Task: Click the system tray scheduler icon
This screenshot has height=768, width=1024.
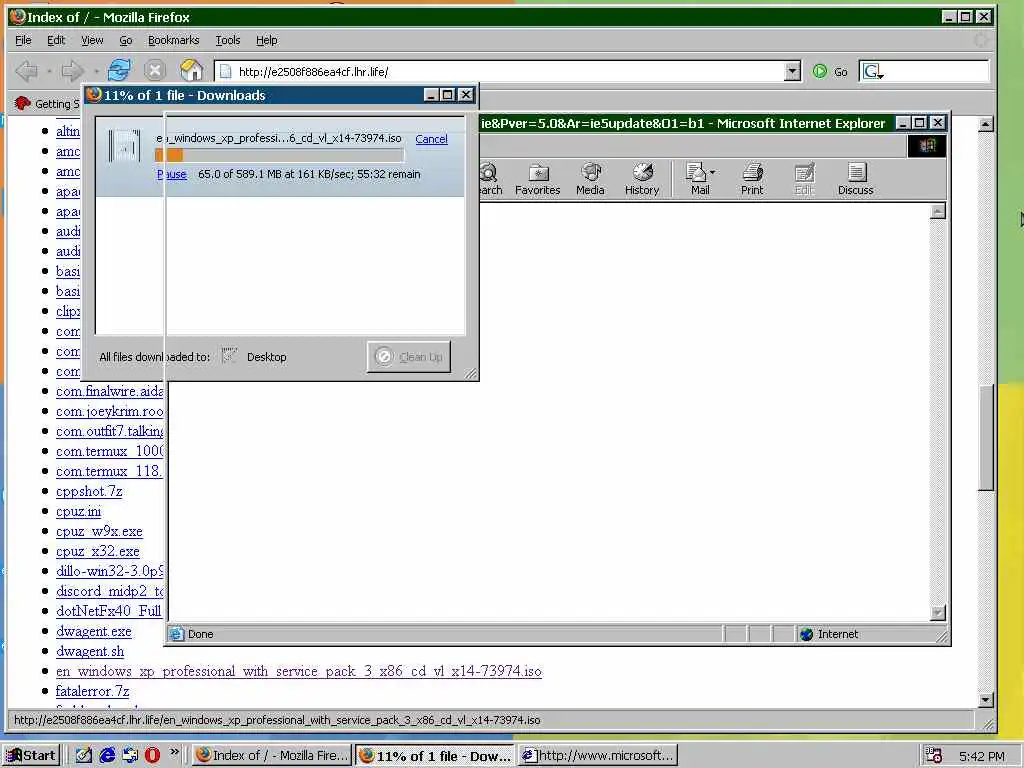Action: [x=933, y=756]
